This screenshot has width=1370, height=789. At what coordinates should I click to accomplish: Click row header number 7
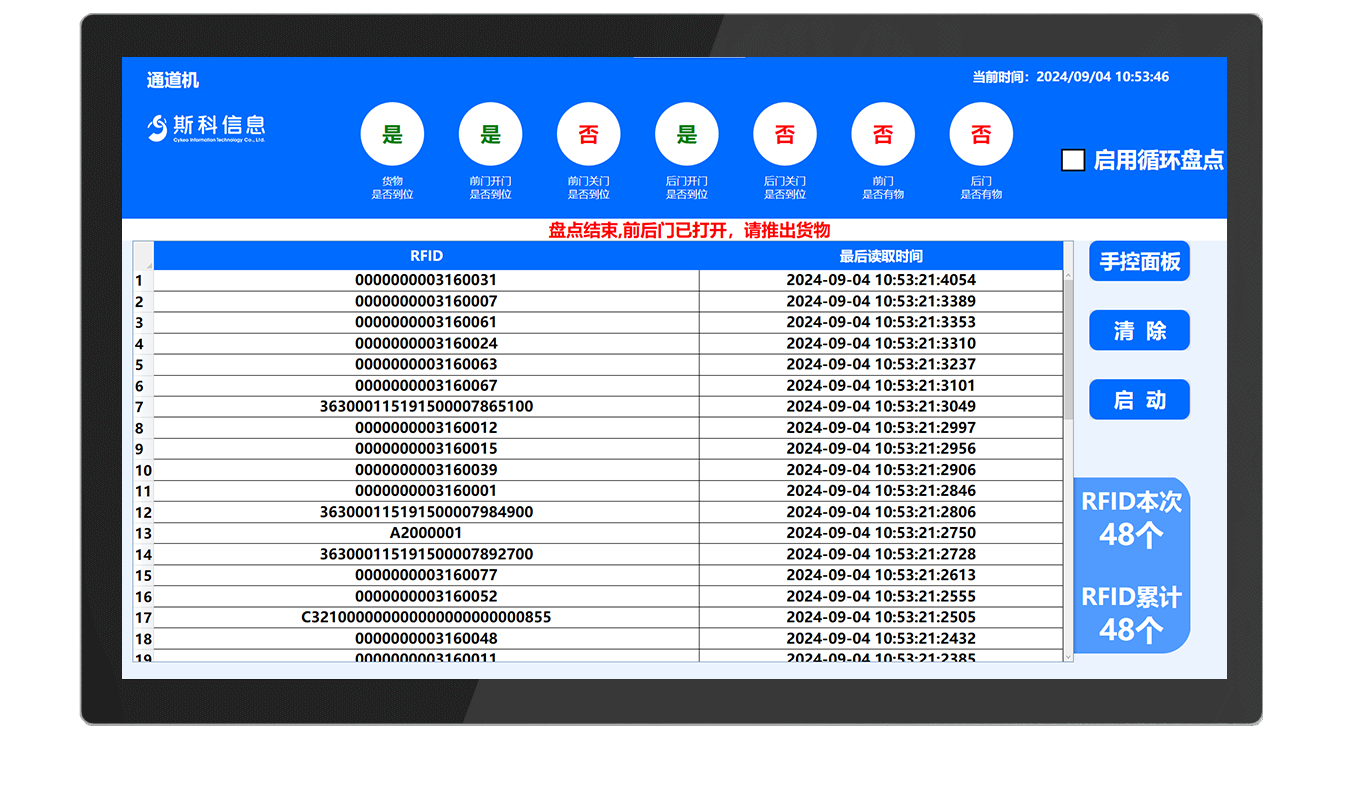[140, 407]
